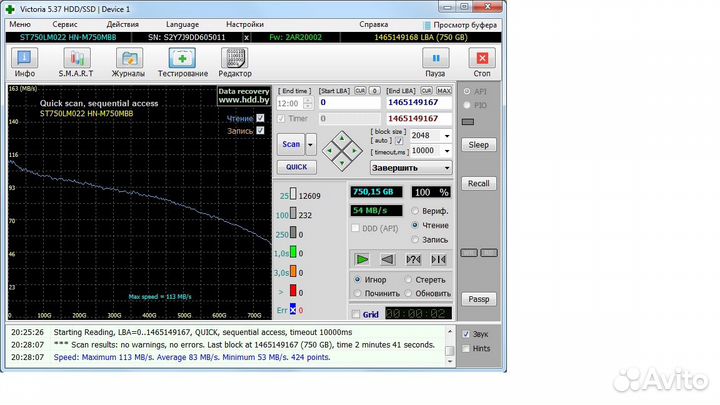Click the green play scan-mode arrow
Image resolution: width=720 pixels, height=405 pixels.
362,259
